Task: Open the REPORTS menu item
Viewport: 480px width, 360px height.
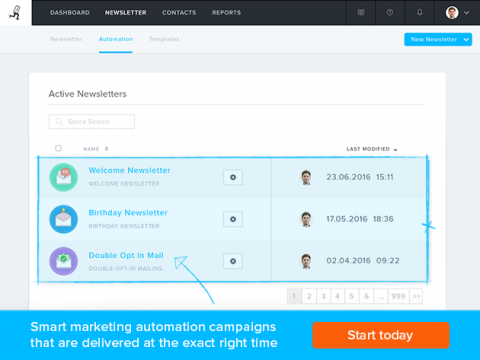Action: coord(226,12)
